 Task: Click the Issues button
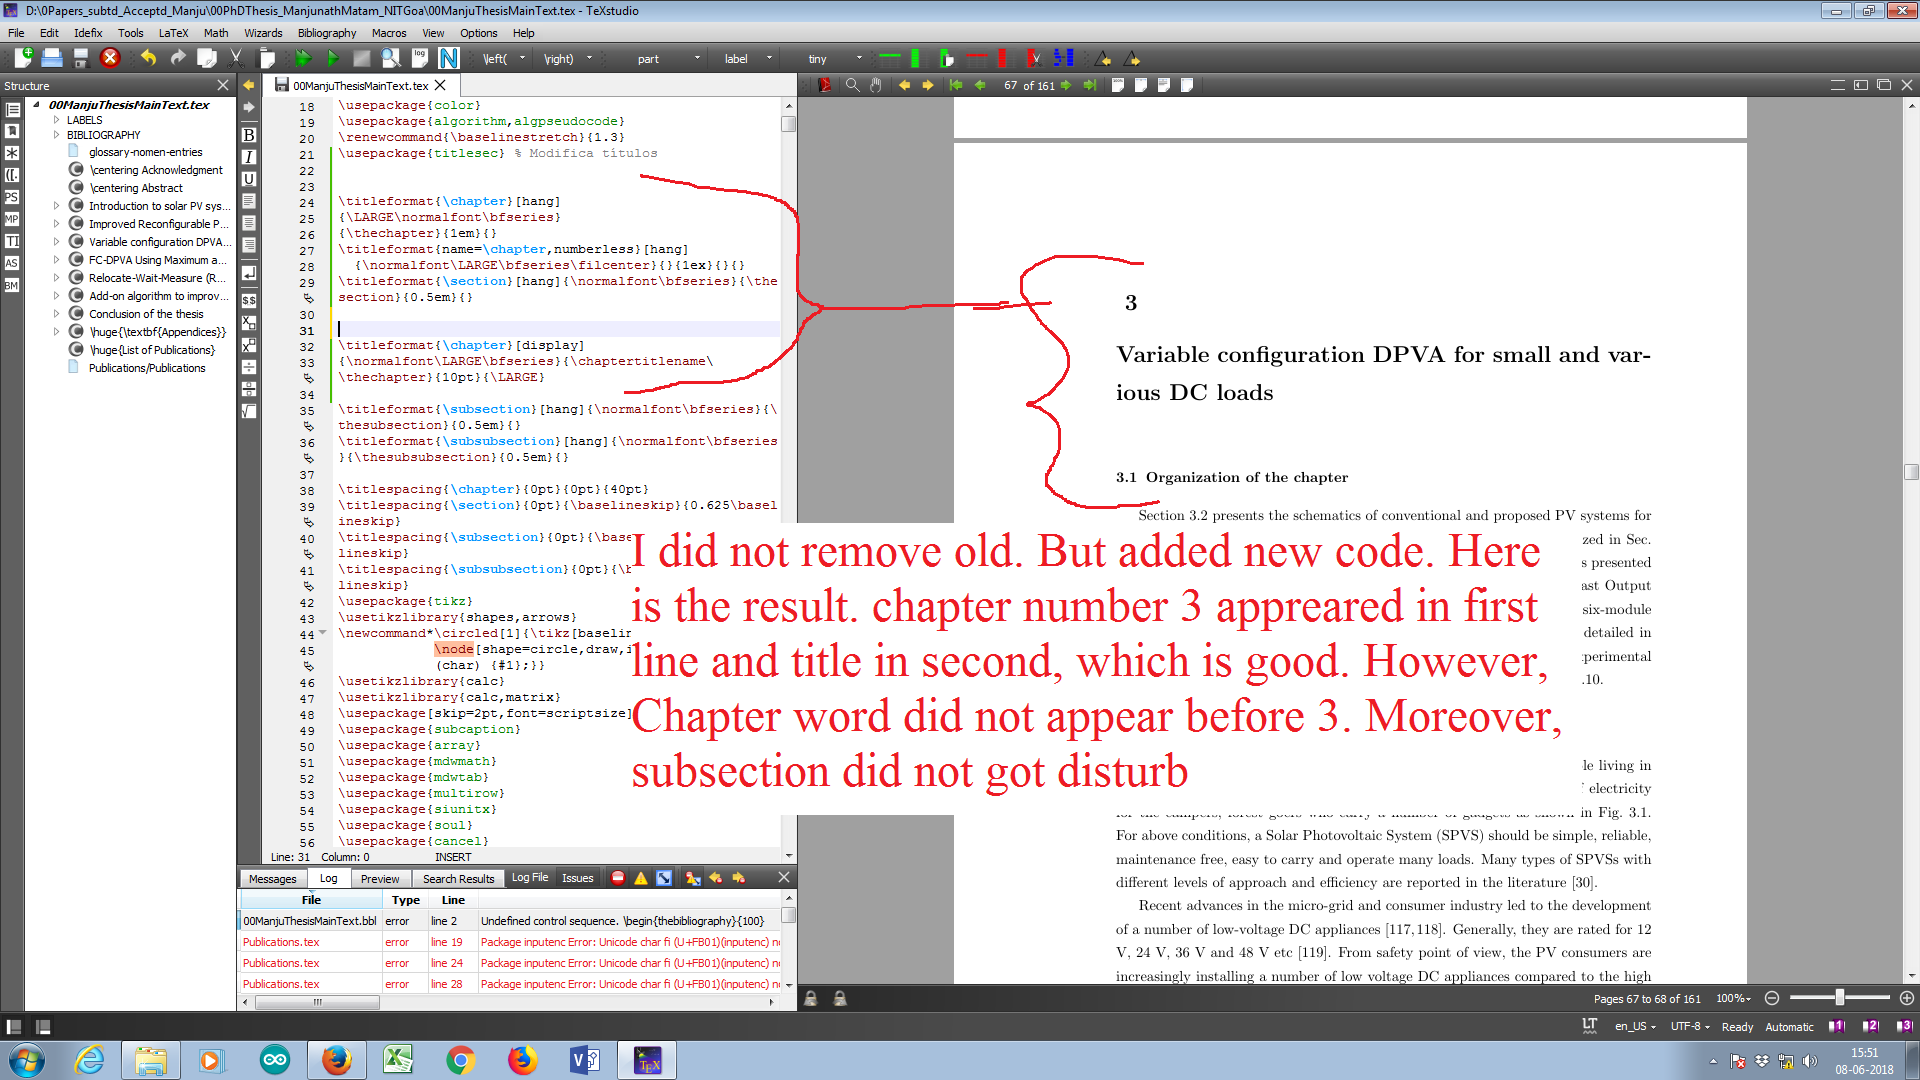point(578,878)
